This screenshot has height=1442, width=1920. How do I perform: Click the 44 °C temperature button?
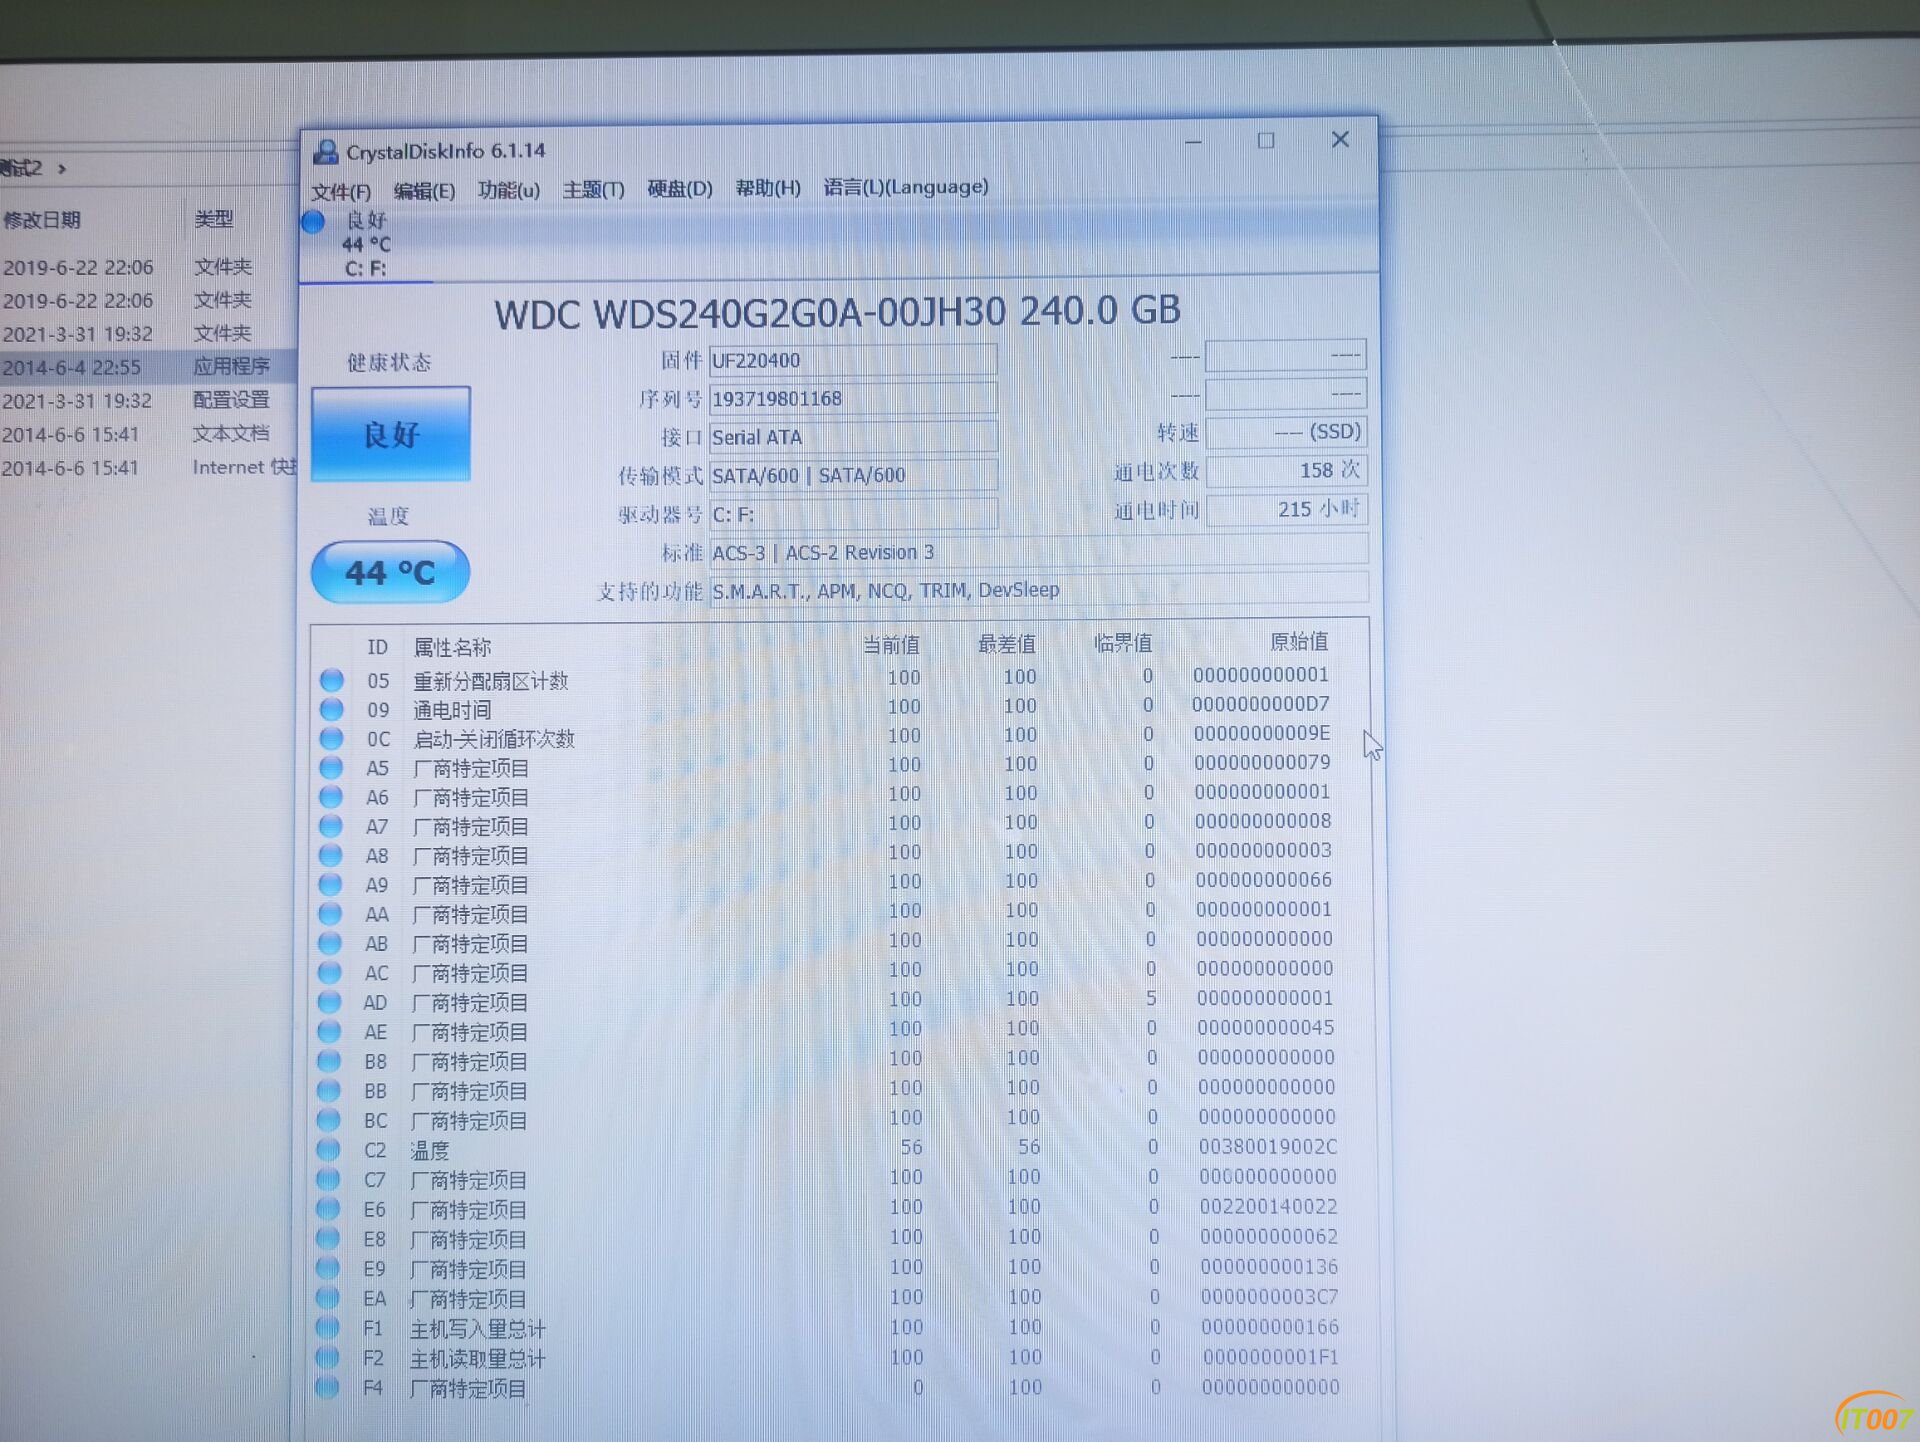click(x=390, y=572)
